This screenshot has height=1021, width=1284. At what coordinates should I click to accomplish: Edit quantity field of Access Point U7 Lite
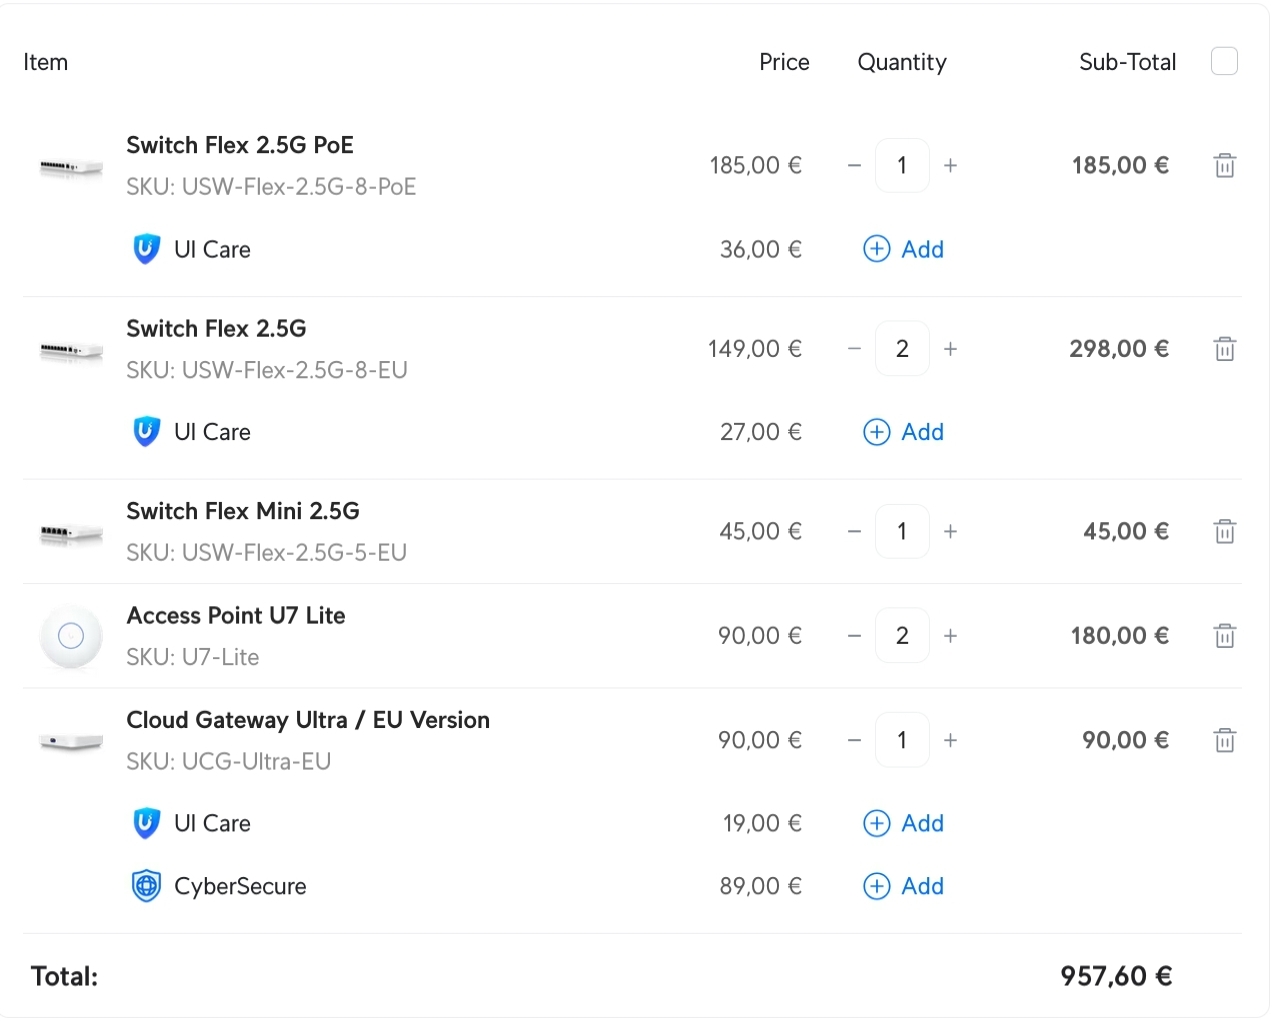point(902,636)
